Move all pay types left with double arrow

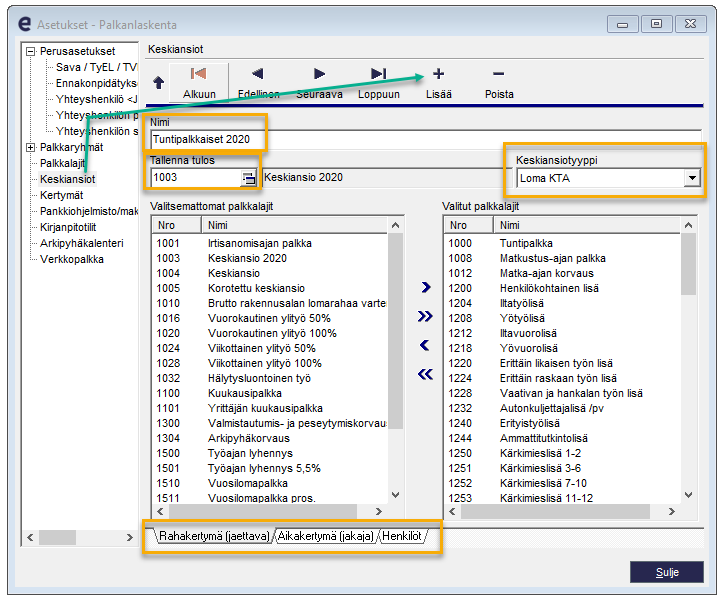coord(425,374)
